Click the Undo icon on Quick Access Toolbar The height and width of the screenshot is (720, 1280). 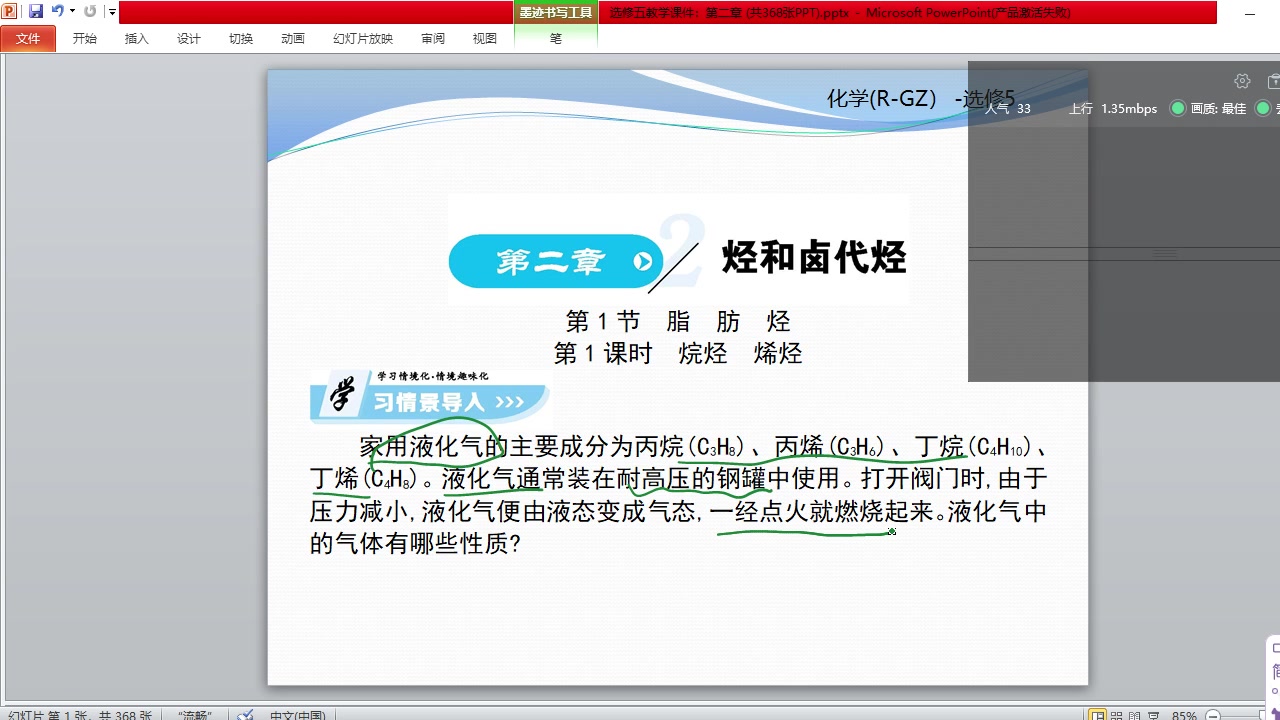tap(57, 10)
